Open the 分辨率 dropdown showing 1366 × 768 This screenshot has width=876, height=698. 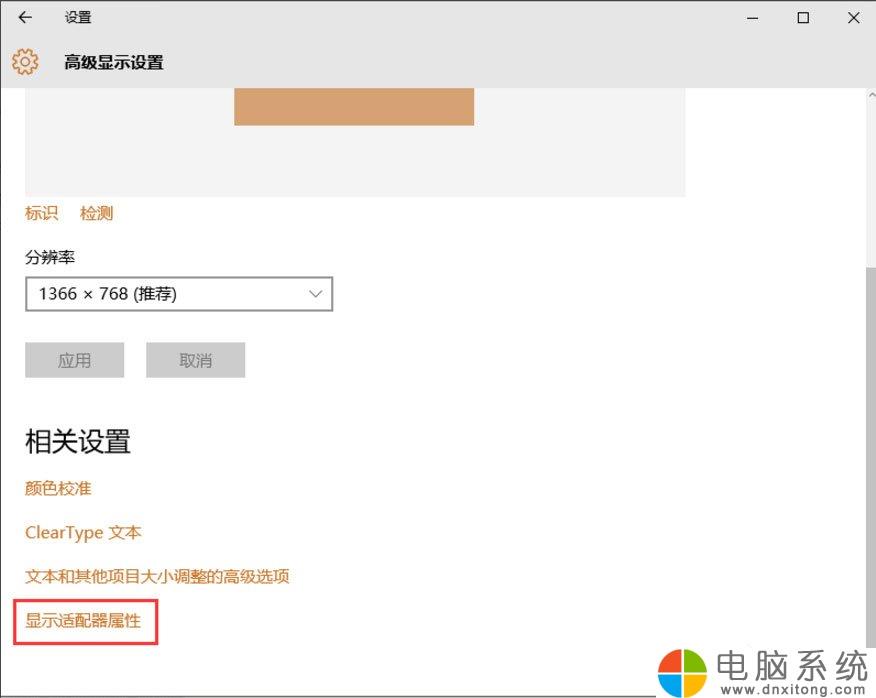(x=179, y=294)
